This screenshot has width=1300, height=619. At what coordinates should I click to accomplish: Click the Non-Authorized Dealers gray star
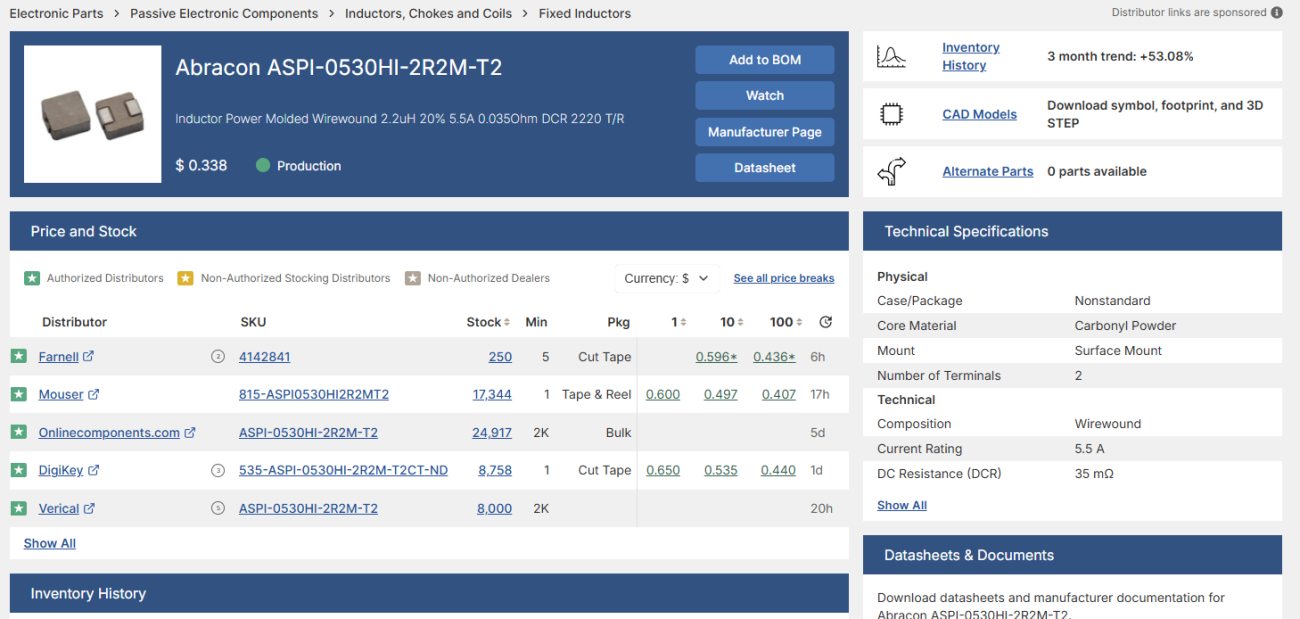tap(412, 278)
